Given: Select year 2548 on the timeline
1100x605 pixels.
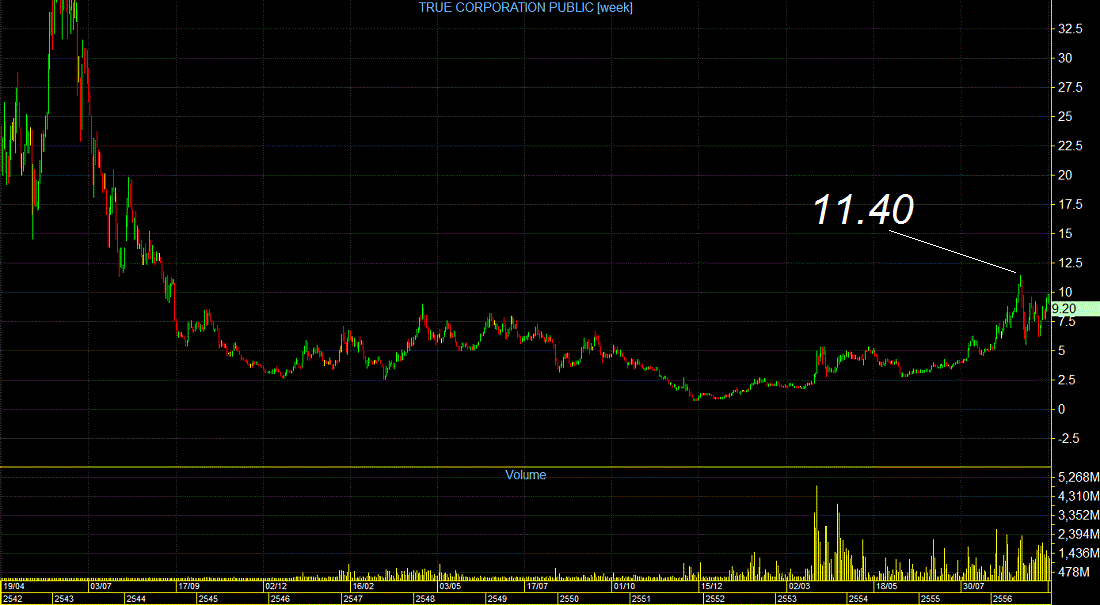Looking at the screenshot, I should pyautogui.click(x=424, y=599).
